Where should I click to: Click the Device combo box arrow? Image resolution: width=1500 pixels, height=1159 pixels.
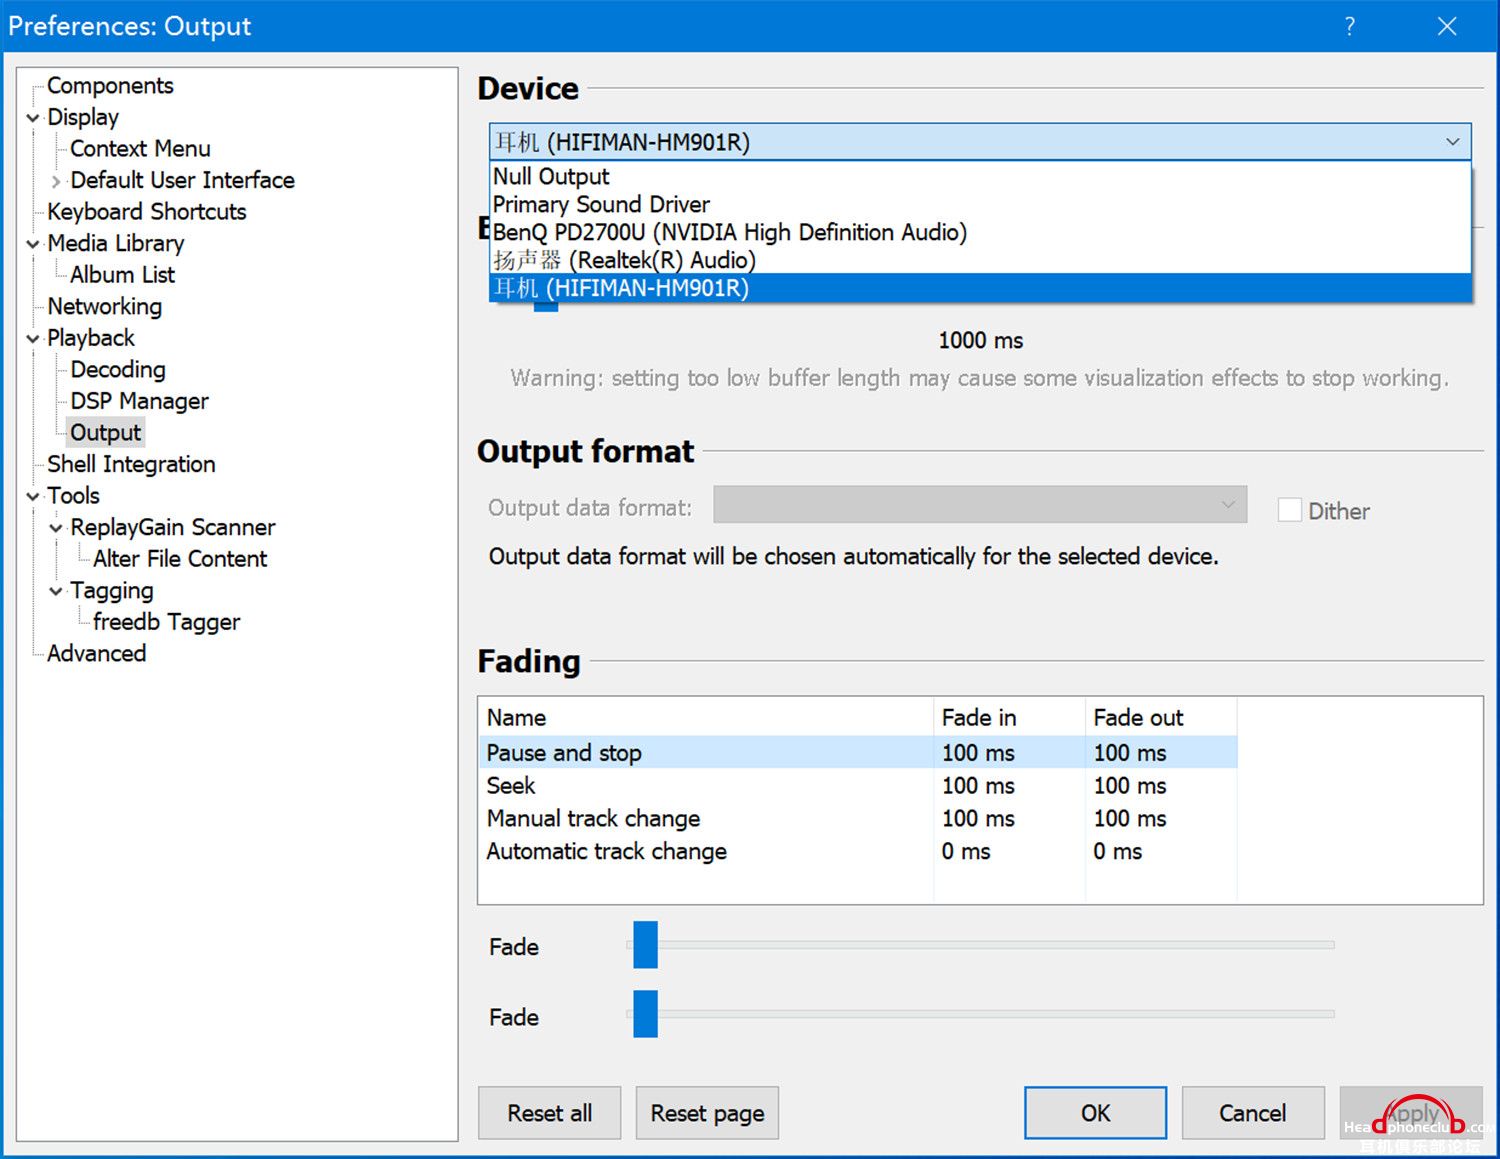tap(1452, 142)
